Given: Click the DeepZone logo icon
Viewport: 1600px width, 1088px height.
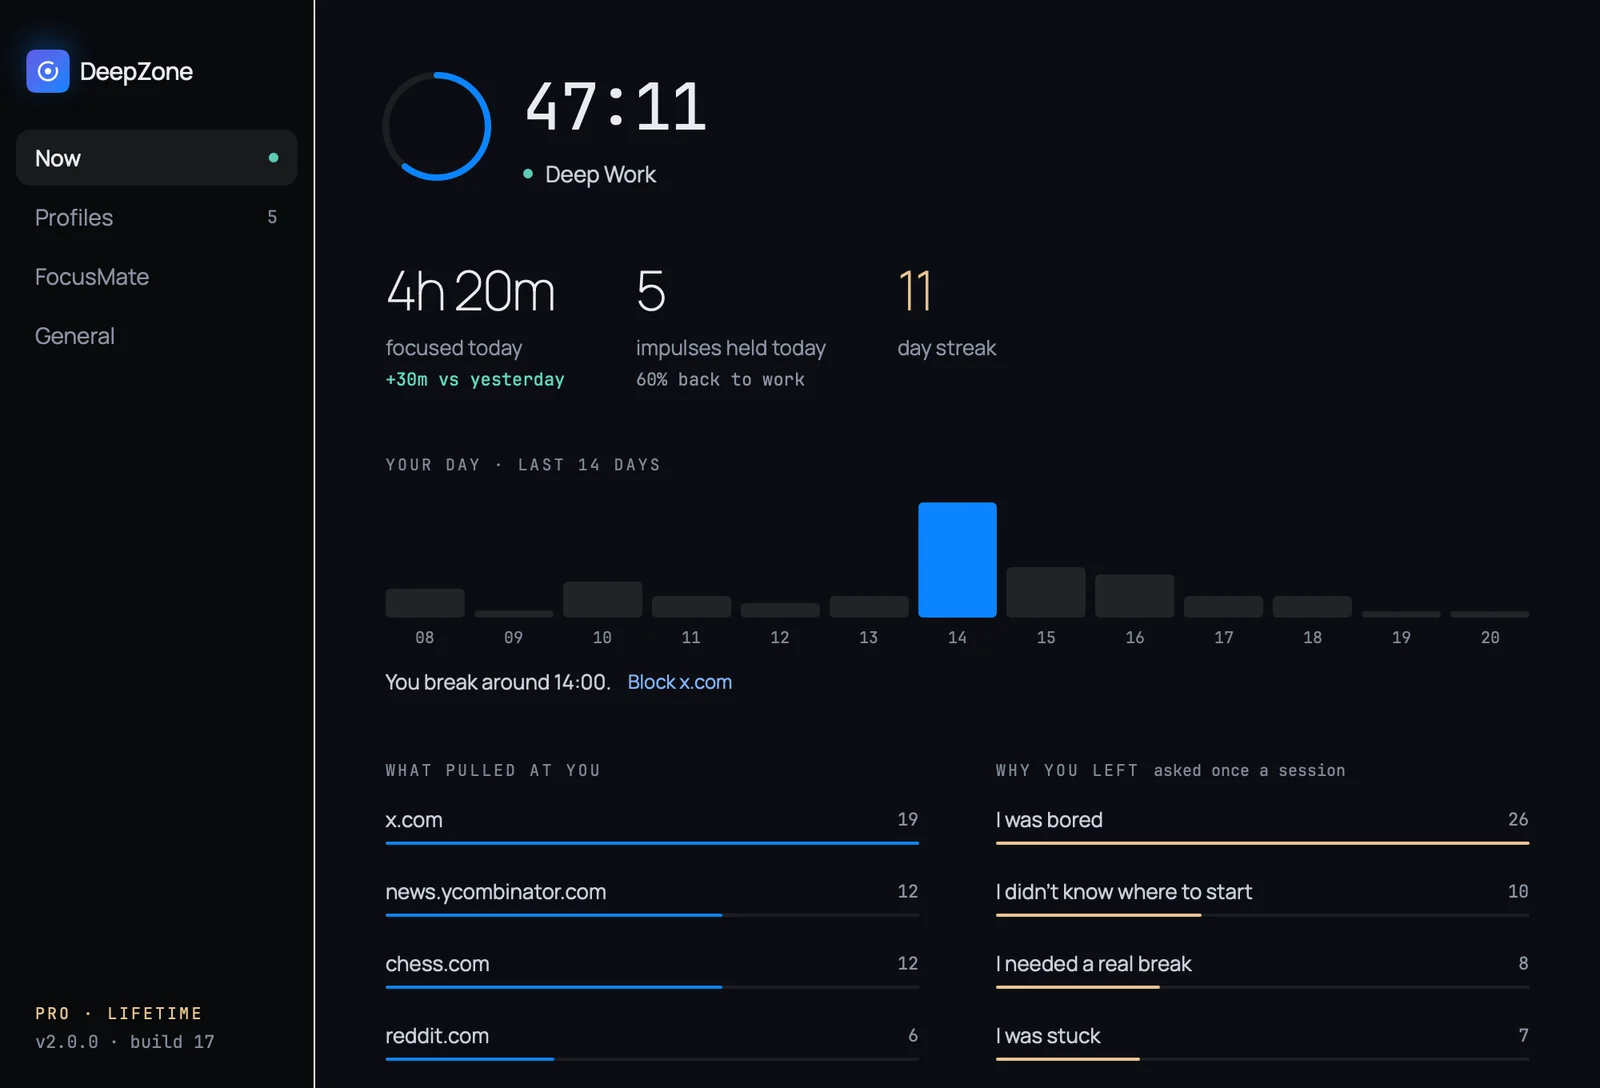Looking at the screenshot, I should pos(48,71).
